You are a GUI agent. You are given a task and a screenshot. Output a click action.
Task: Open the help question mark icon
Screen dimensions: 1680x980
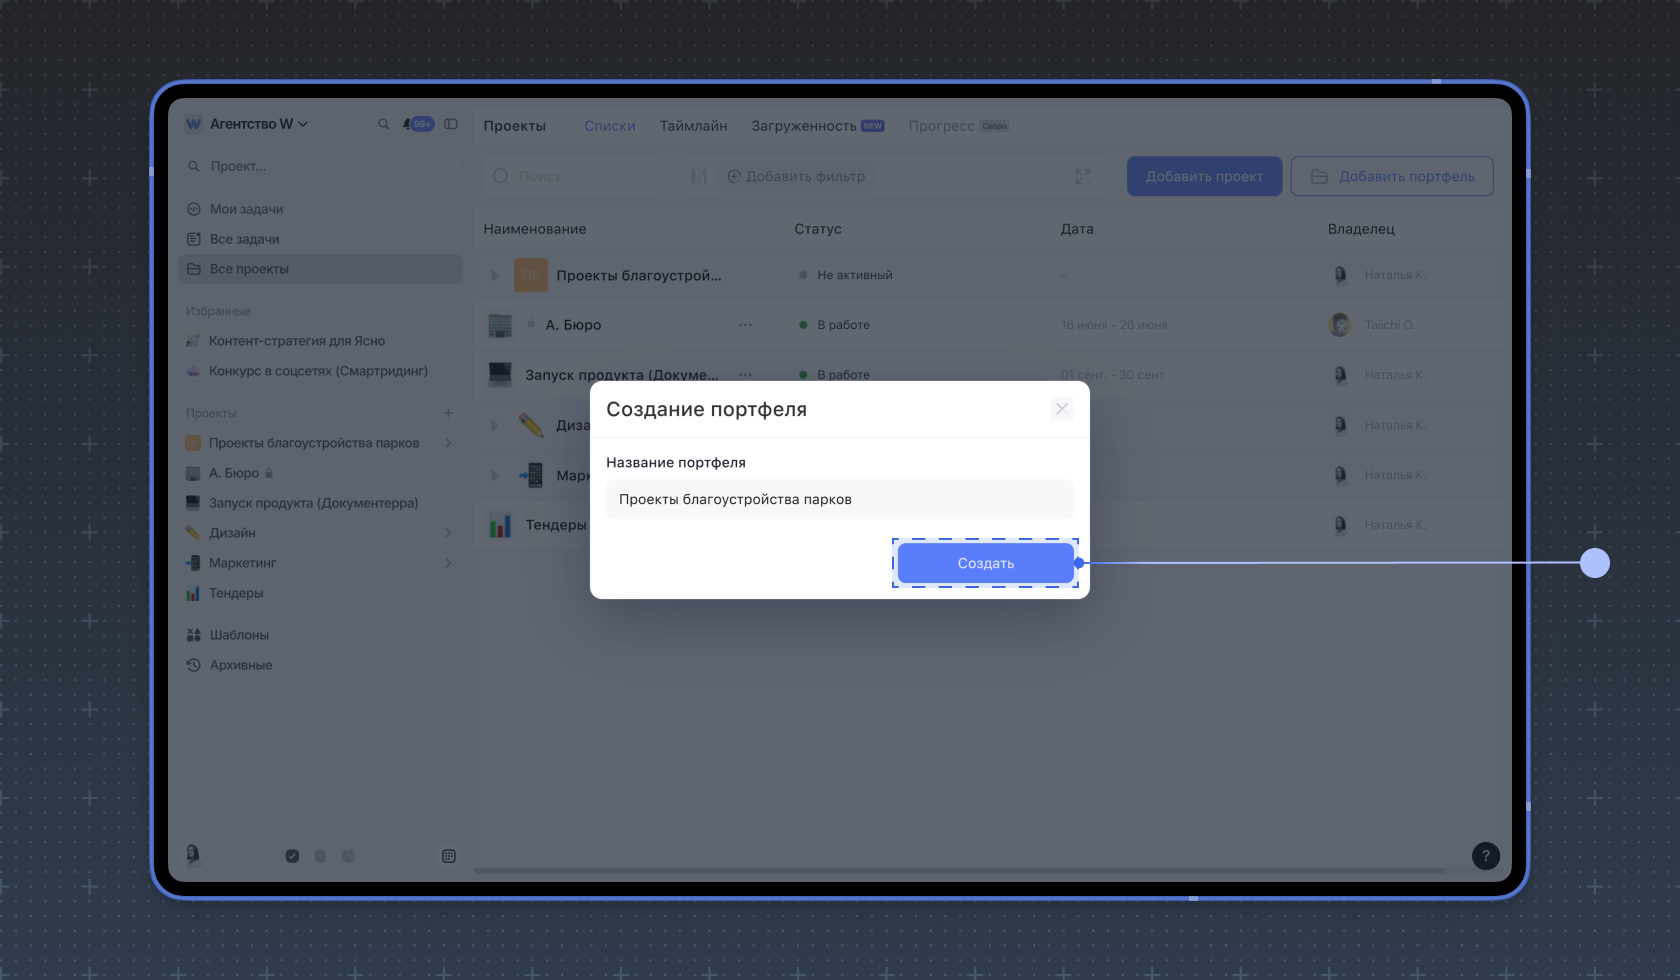click(1485, 855)
